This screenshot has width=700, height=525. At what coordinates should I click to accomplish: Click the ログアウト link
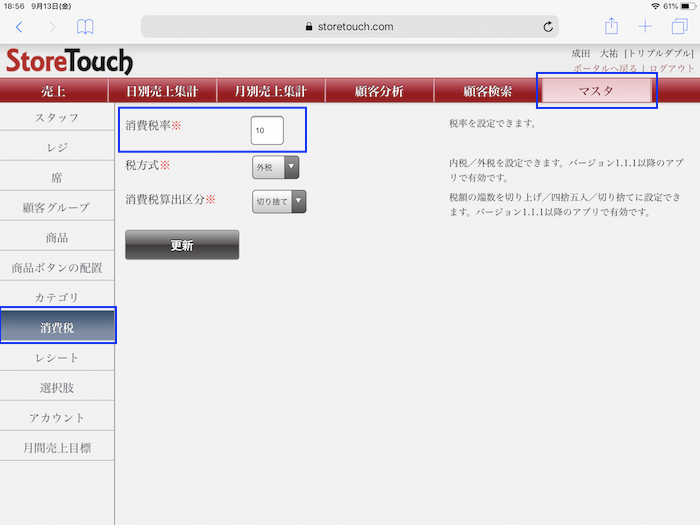tap(671, 68)
